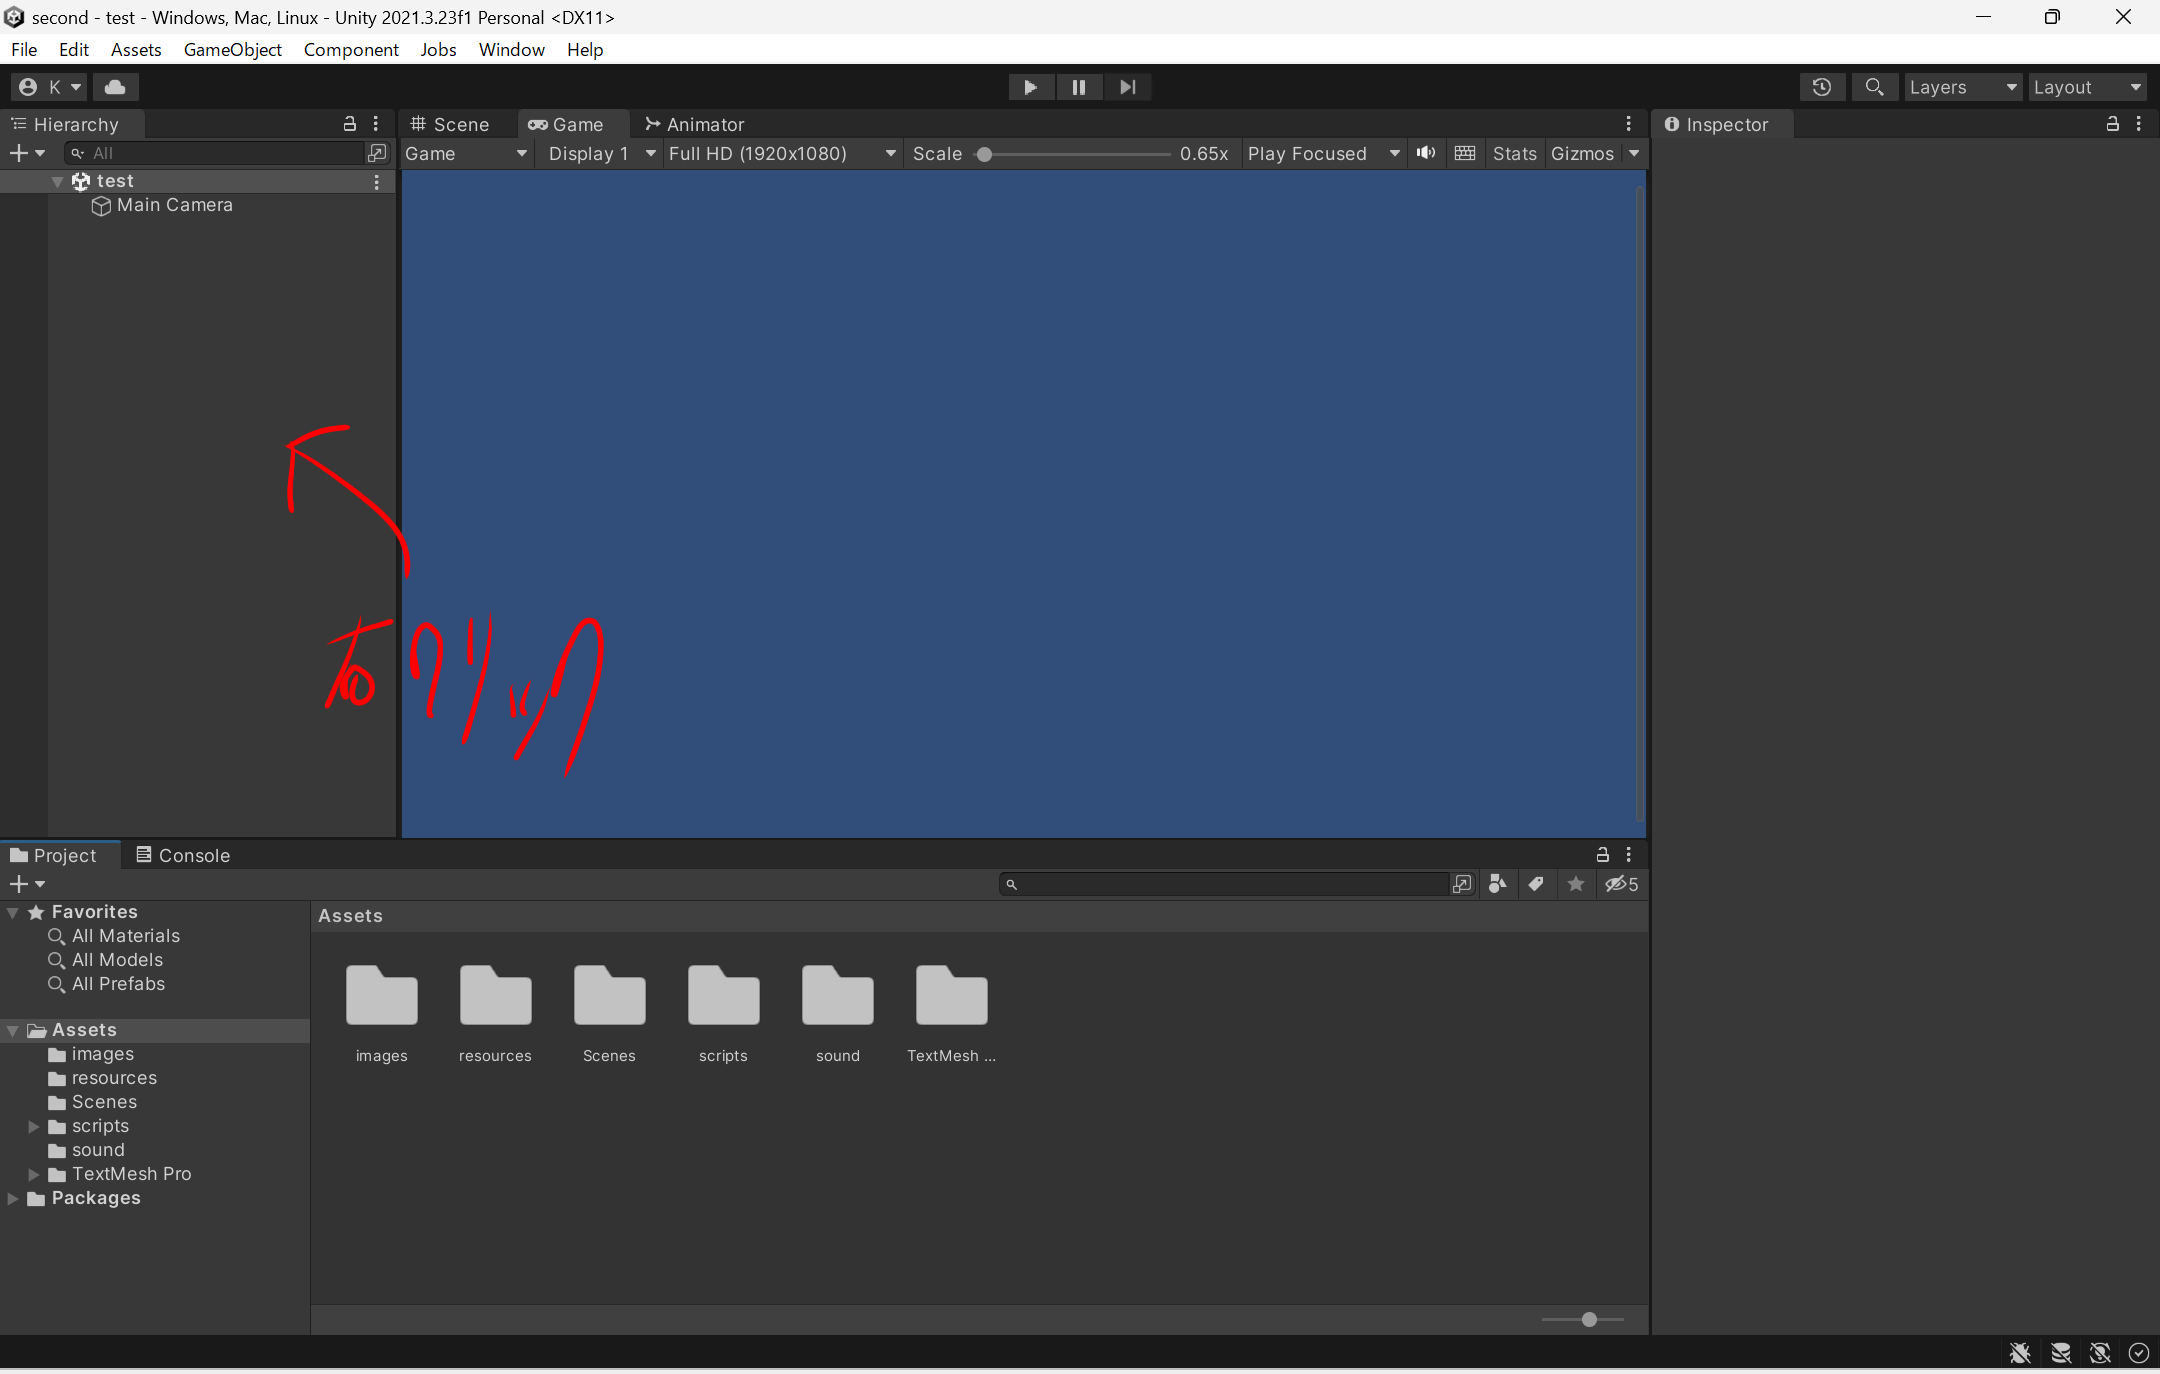Open the Play Focused dropdown
The height and width of the screenshot is (1374, 2160).
tap(1322, 153)
